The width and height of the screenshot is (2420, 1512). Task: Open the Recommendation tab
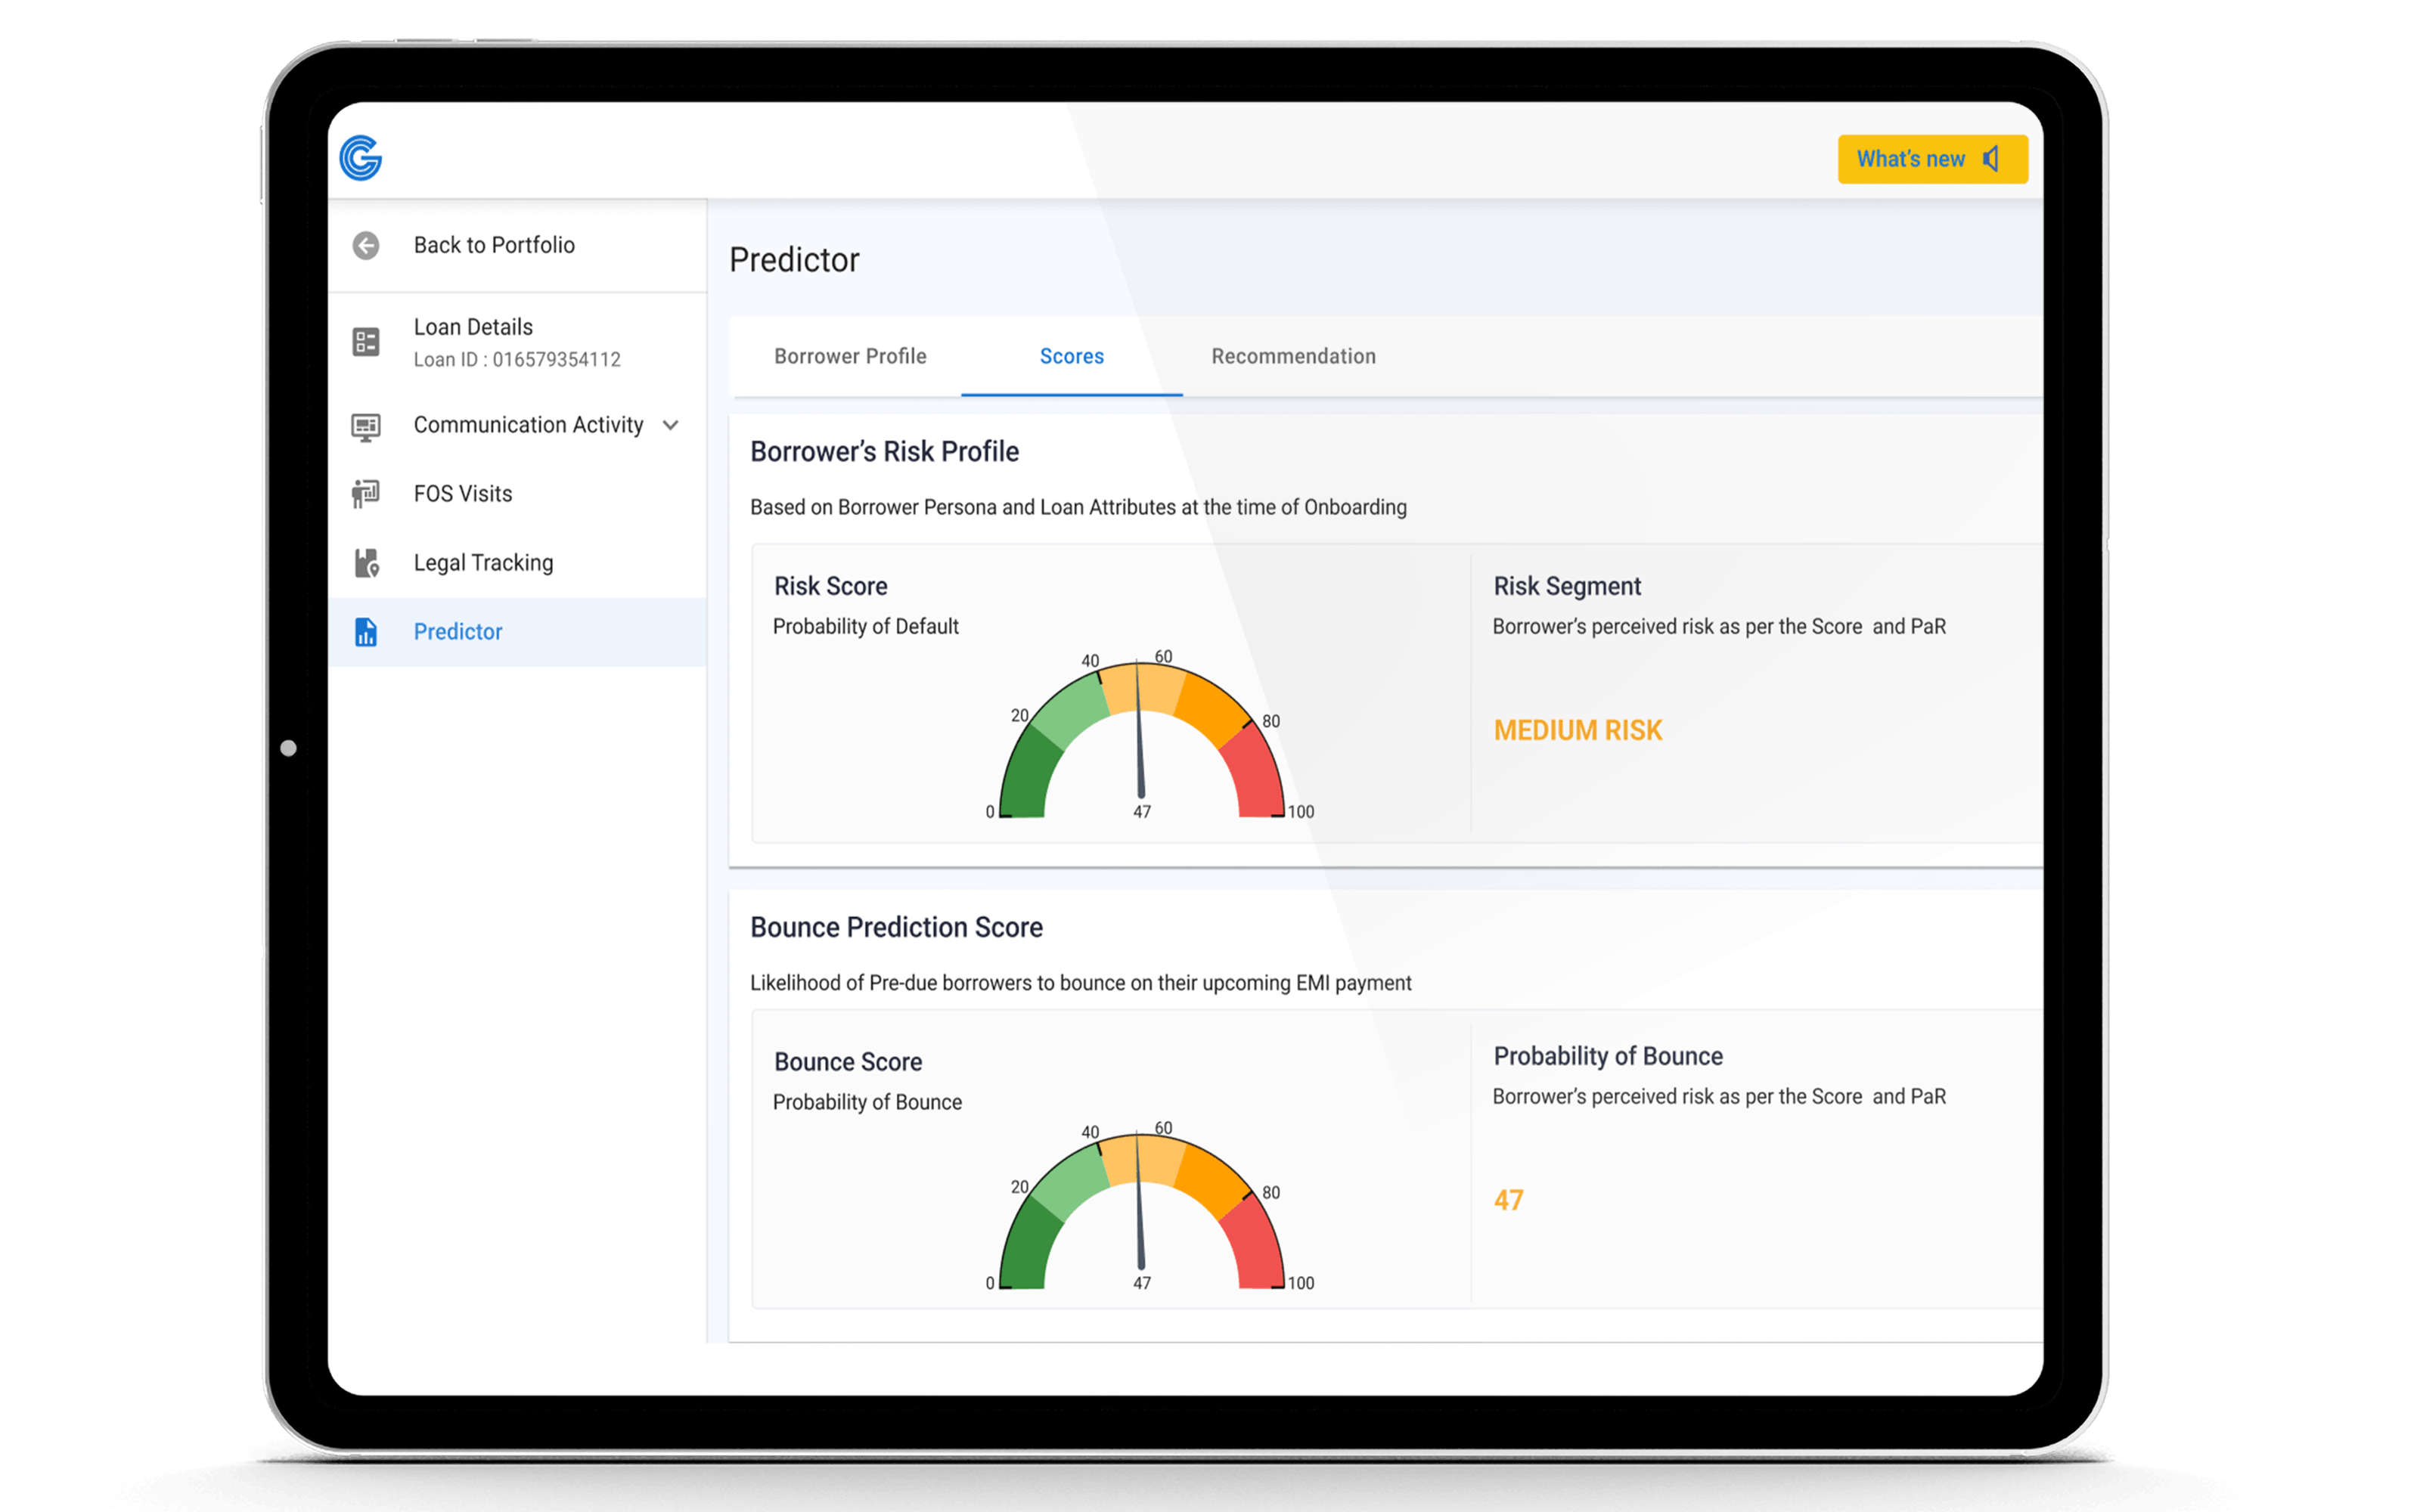click(1293, 356)
